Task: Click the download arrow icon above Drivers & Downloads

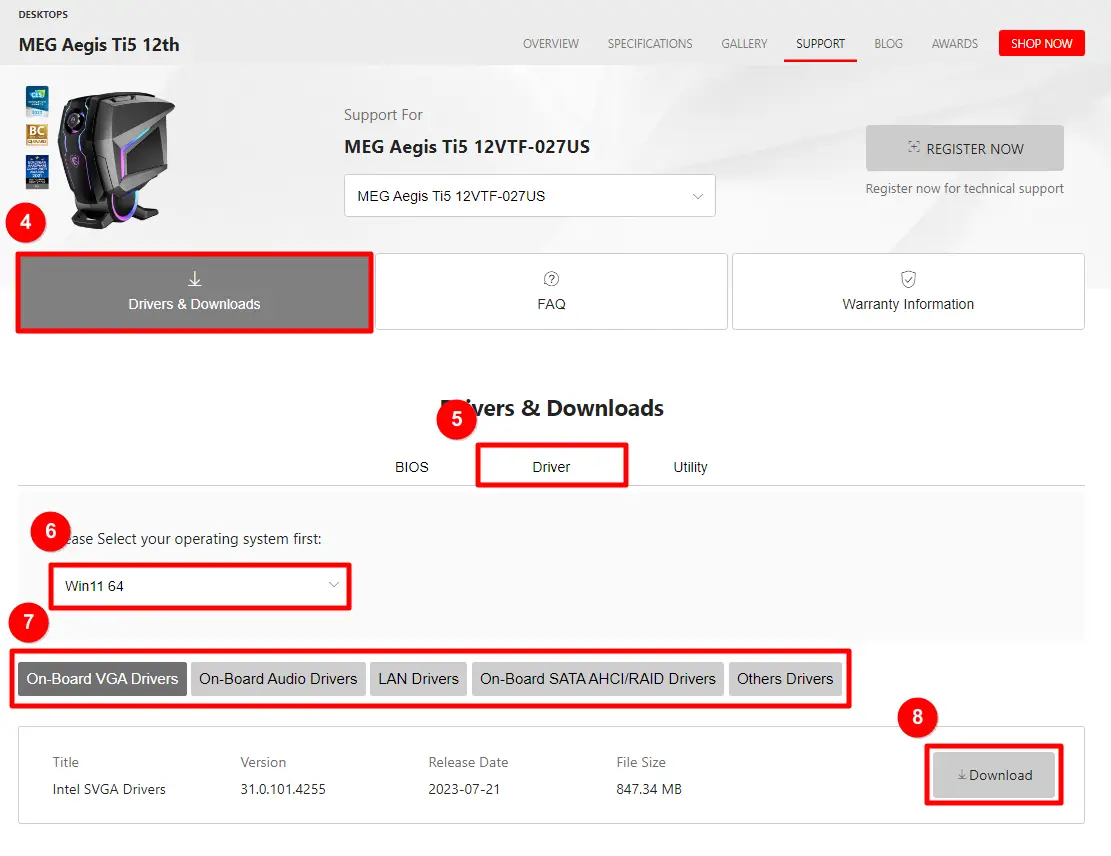Action: click(195, 279)
